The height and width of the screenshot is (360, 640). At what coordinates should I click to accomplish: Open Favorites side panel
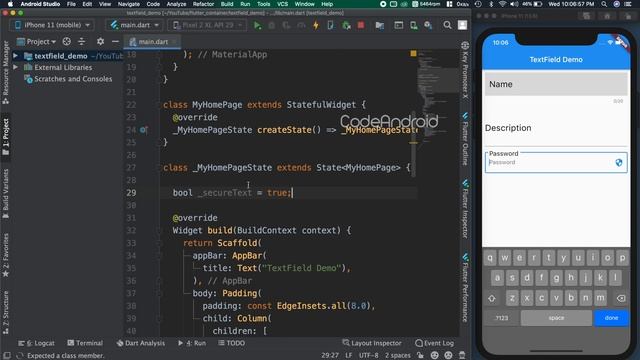6,256
